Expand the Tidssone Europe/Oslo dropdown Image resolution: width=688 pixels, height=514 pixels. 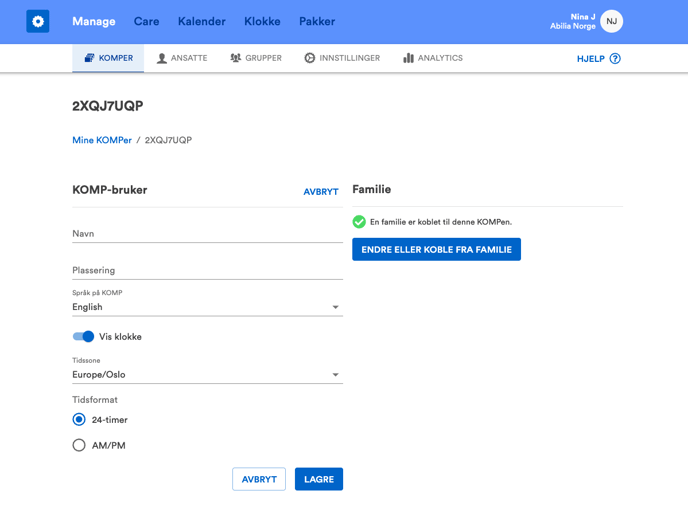[x=208, y=374]
